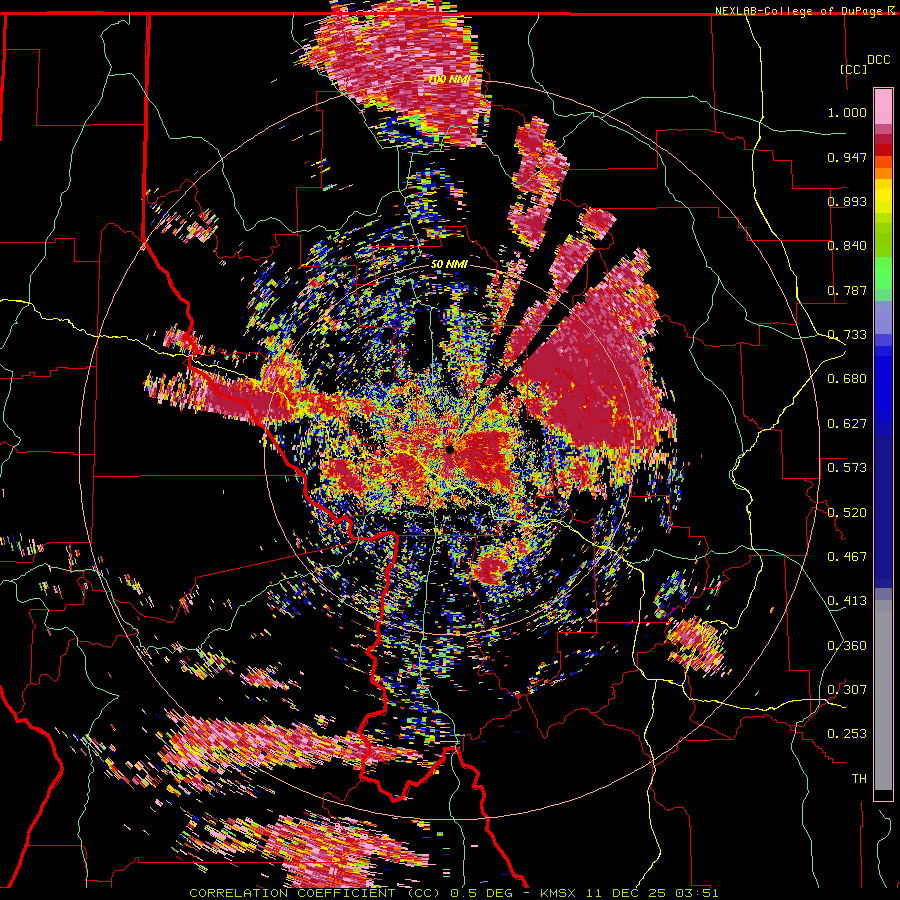Click the TH threshold label

tap(859, 778)
